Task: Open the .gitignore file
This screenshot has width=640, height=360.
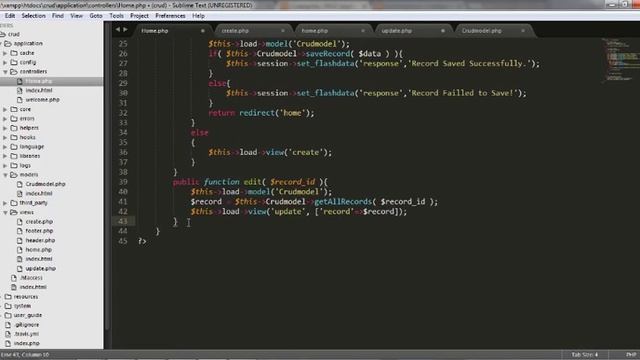Action: coord(27,325)
